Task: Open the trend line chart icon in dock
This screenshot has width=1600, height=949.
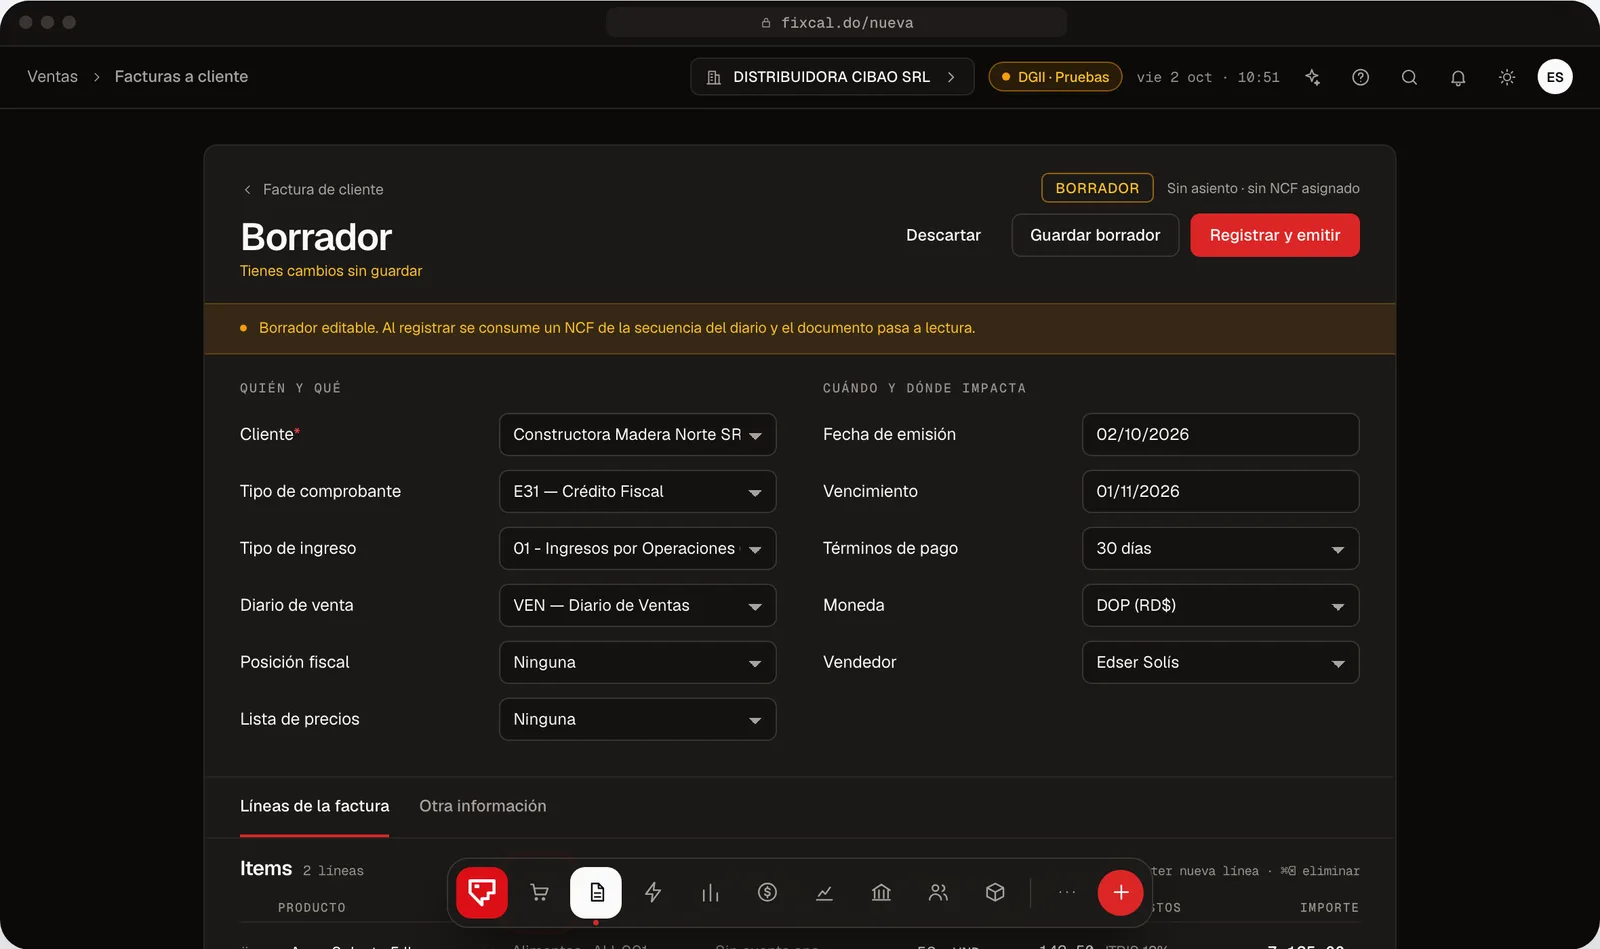Action: point(824,892)
